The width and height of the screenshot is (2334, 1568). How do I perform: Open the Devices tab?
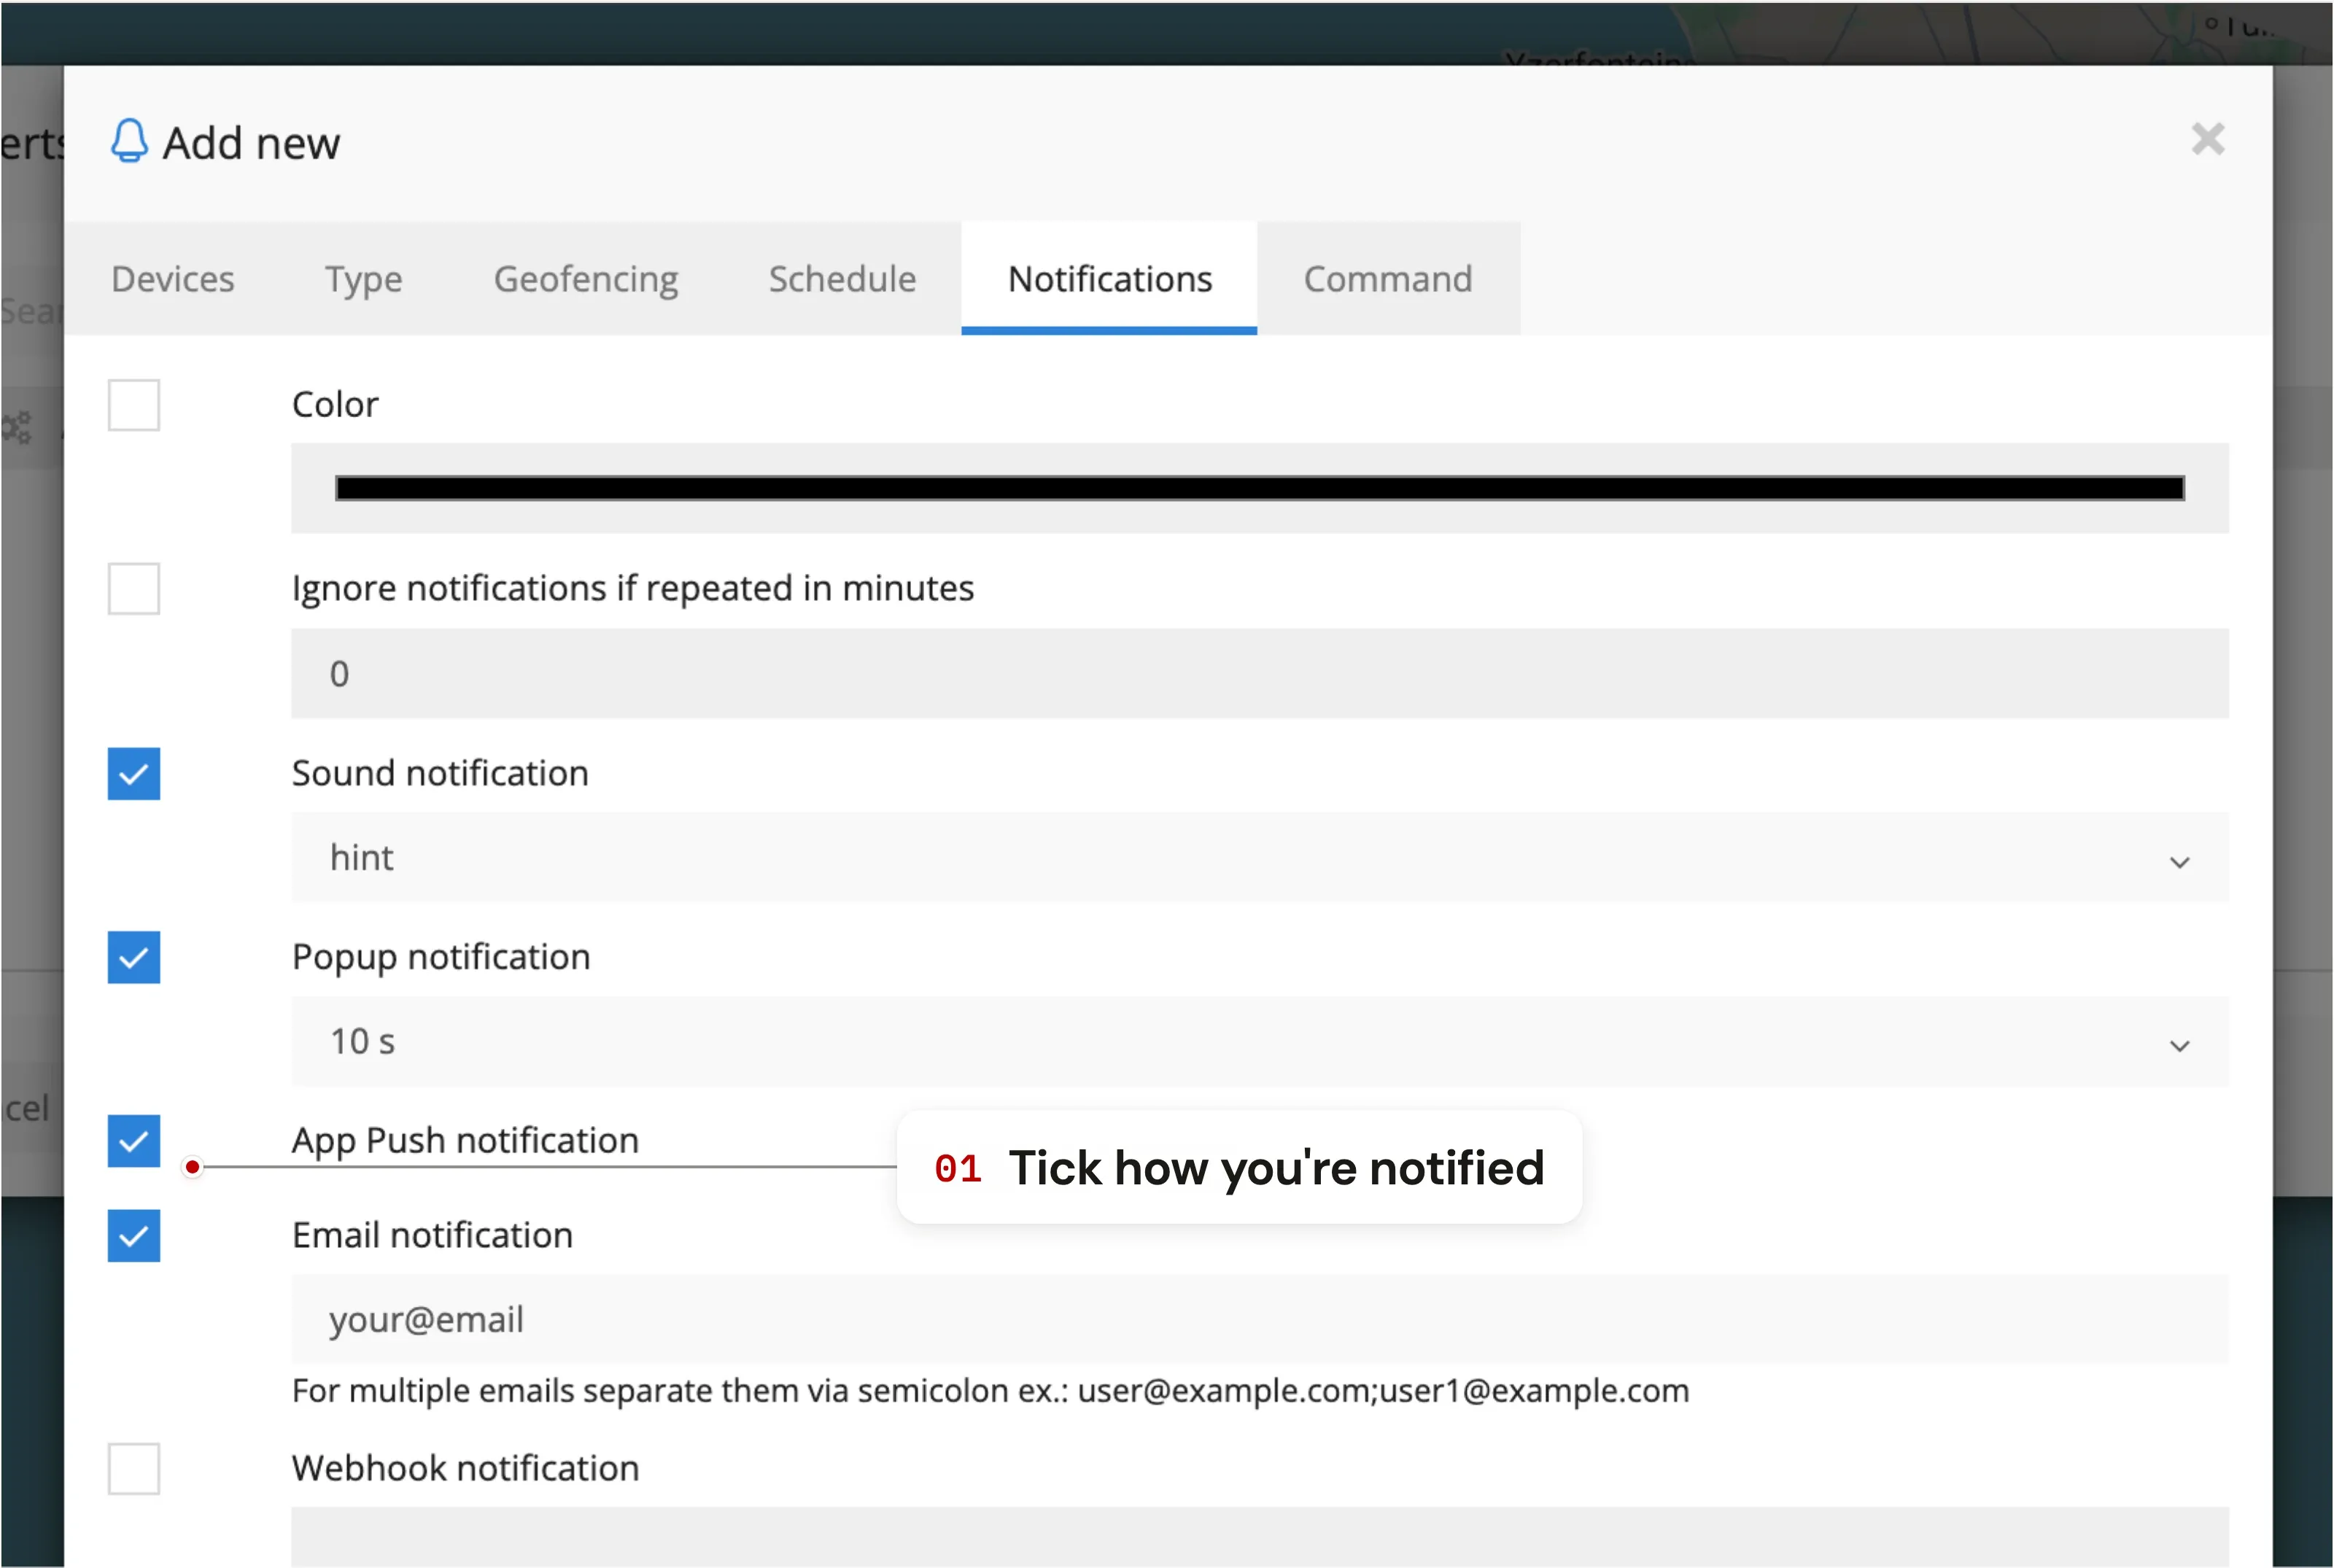pyautogui.click(x=173, y=279)
